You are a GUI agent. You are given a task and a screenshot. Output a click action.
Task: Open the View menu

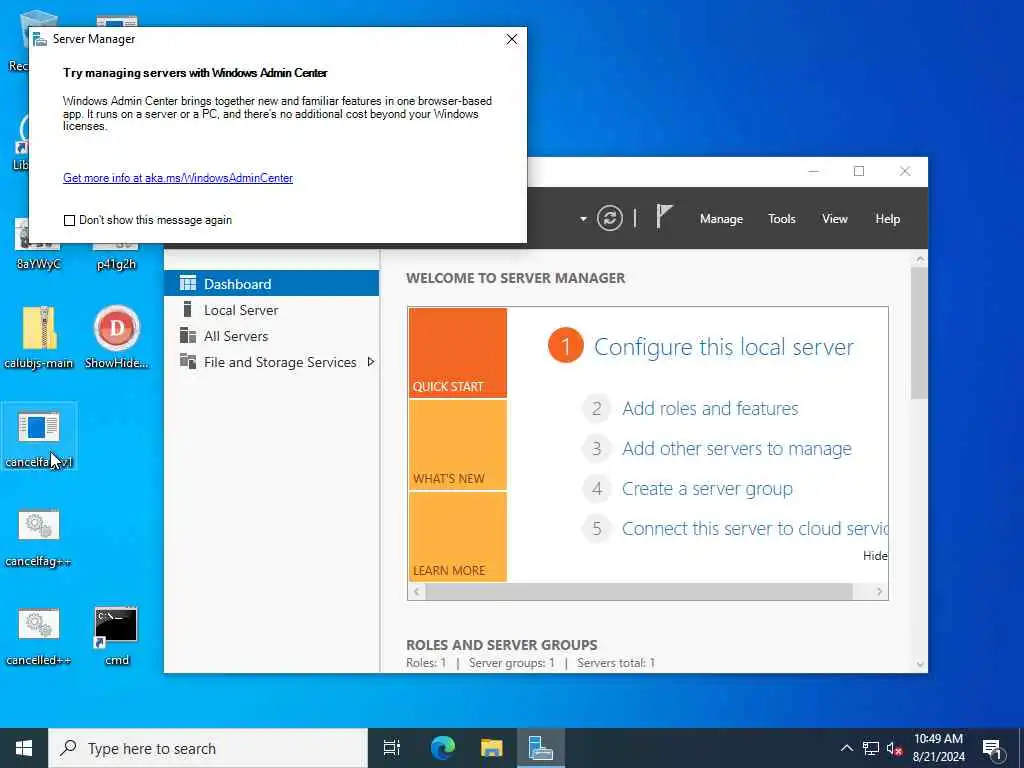pos(835,219)
